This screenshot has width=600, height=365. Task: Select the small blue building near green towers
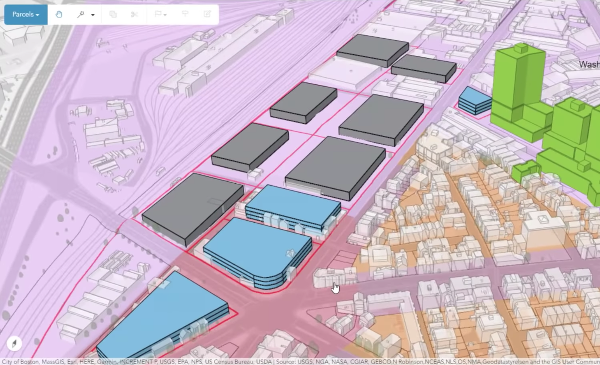474,100
